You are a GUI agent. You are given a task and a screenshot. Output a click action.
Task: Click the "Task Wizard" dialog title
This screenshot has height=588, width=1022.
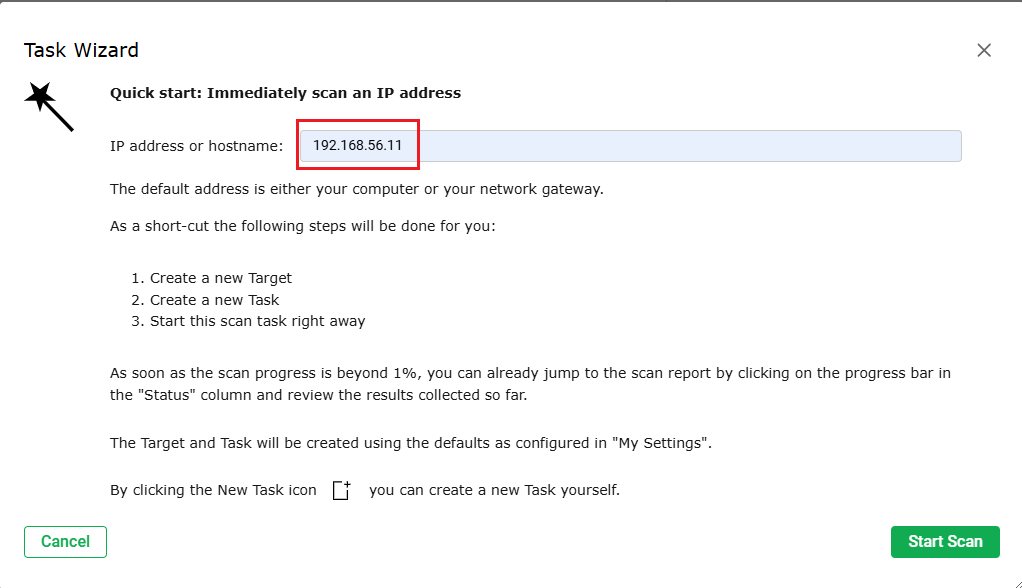click(x=81, y=50)
